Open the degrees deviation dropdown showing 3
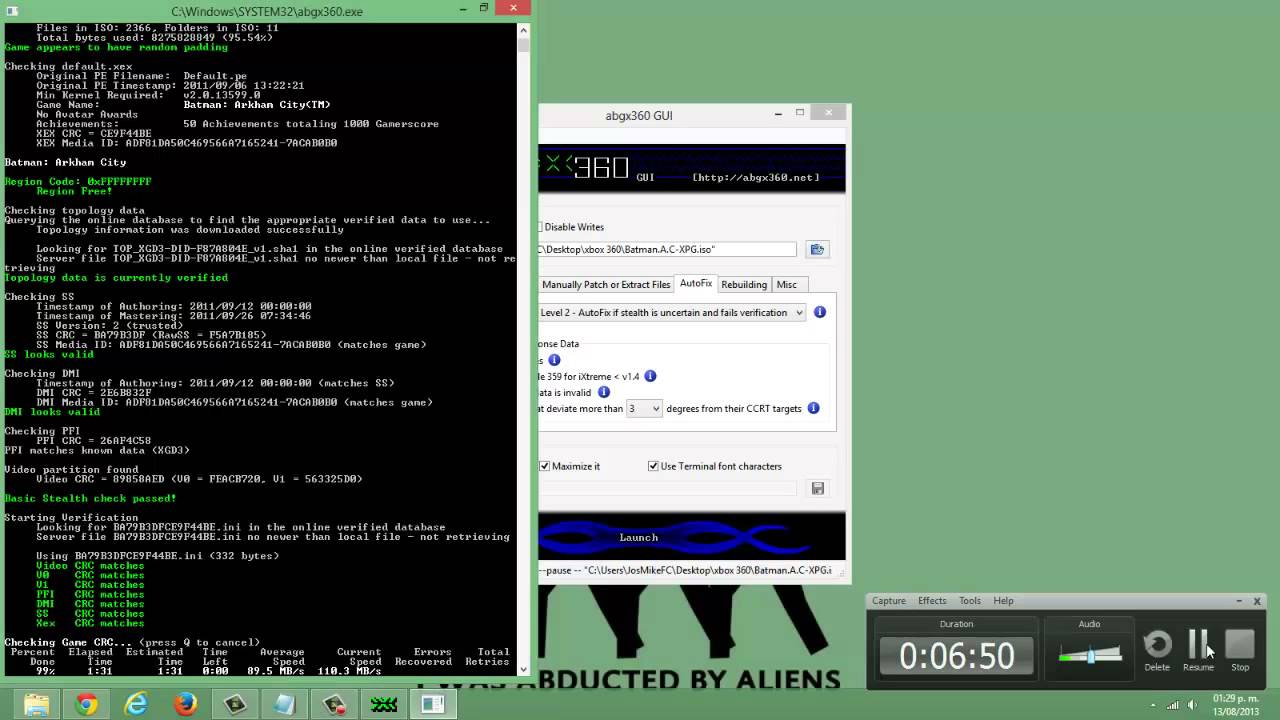The width and height of the screenshot is (1280, 720). (644, 408)
